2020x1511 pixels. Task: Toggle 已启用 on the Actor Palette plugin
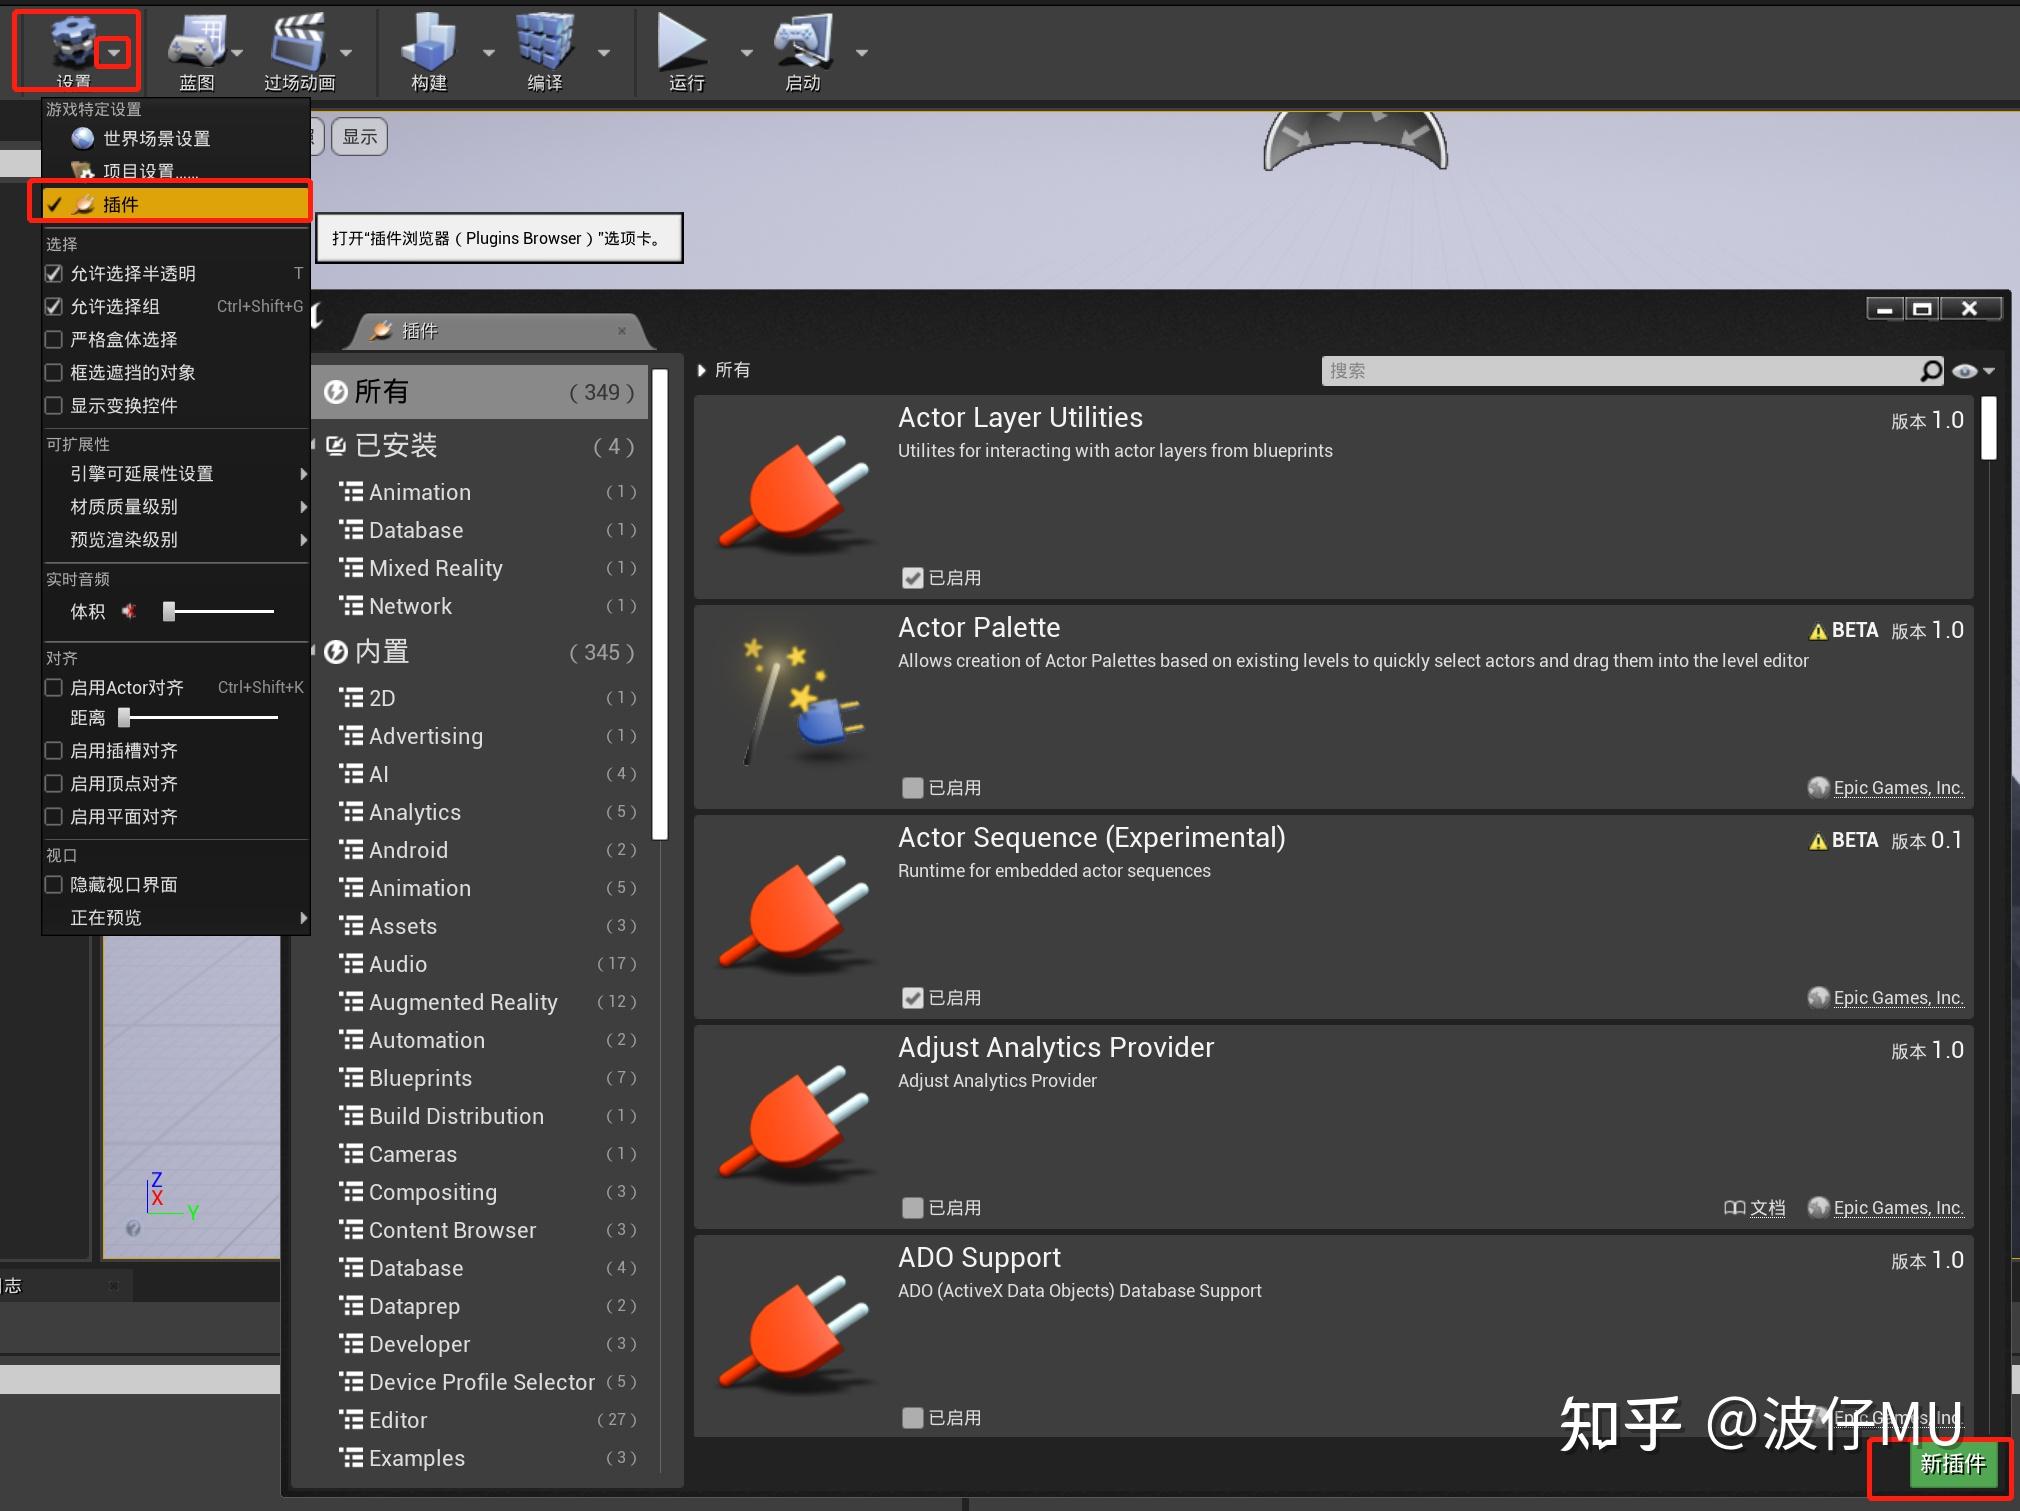[x=913, y=788]
